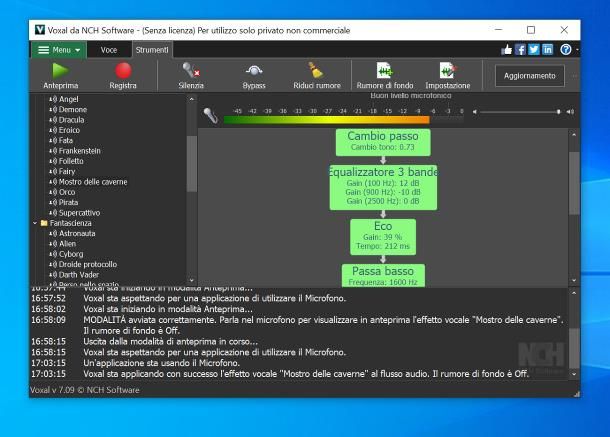Open the Menu dropdown button
The image size is (610, 437).
click(59, 50)
